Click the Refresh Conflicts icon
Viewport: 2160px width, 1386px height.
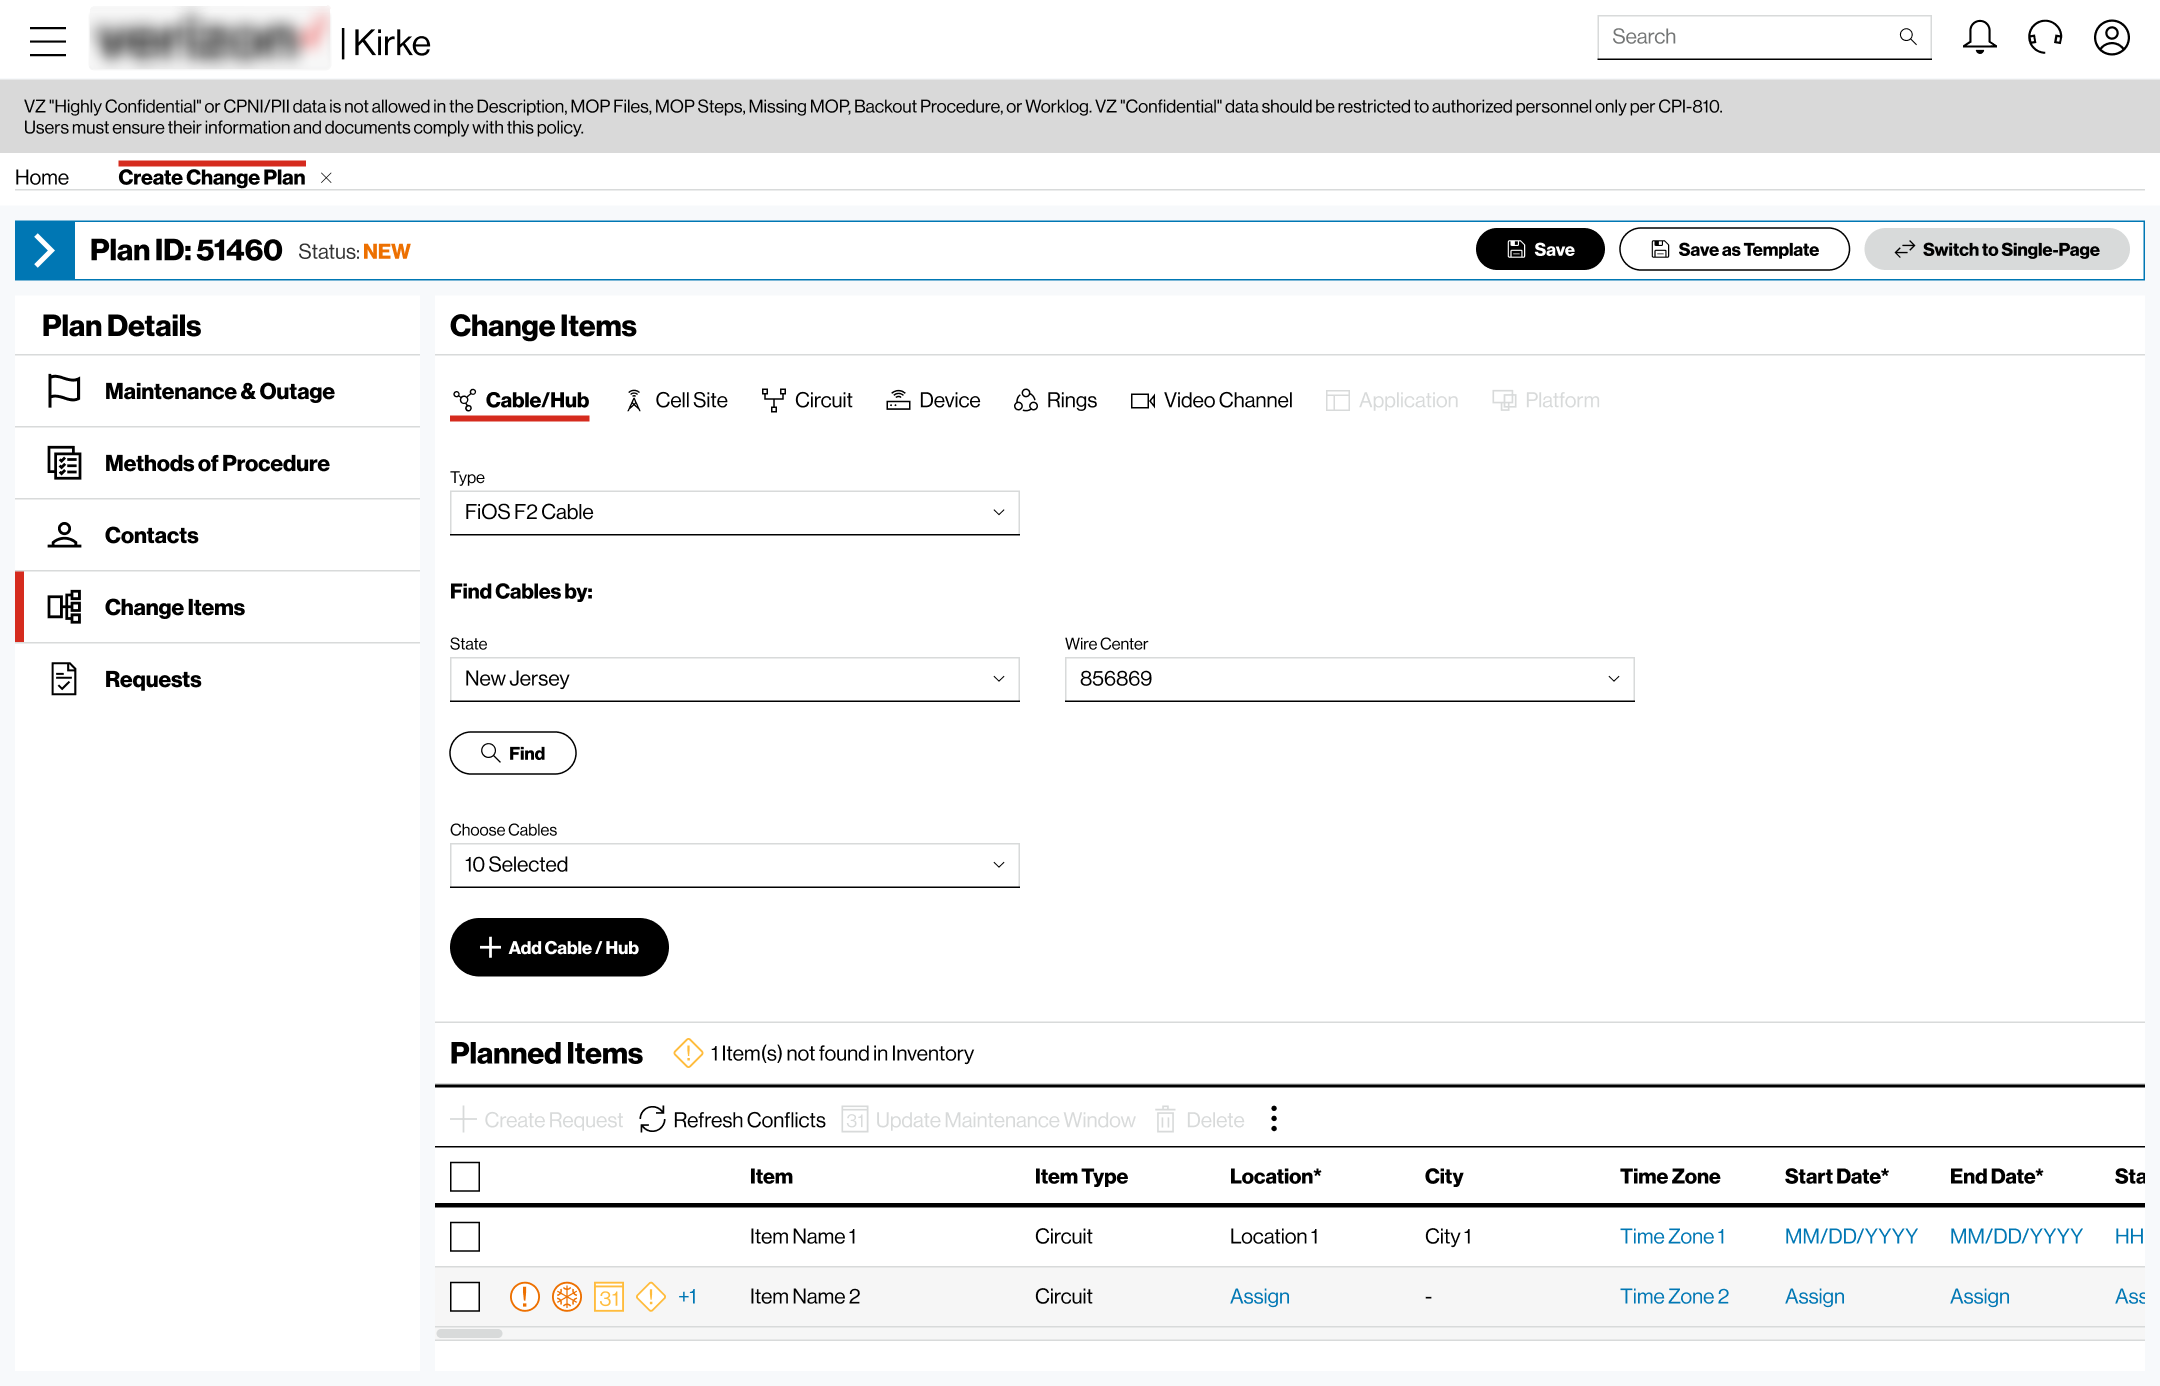pyautogui.click(x=652, y=1119)
